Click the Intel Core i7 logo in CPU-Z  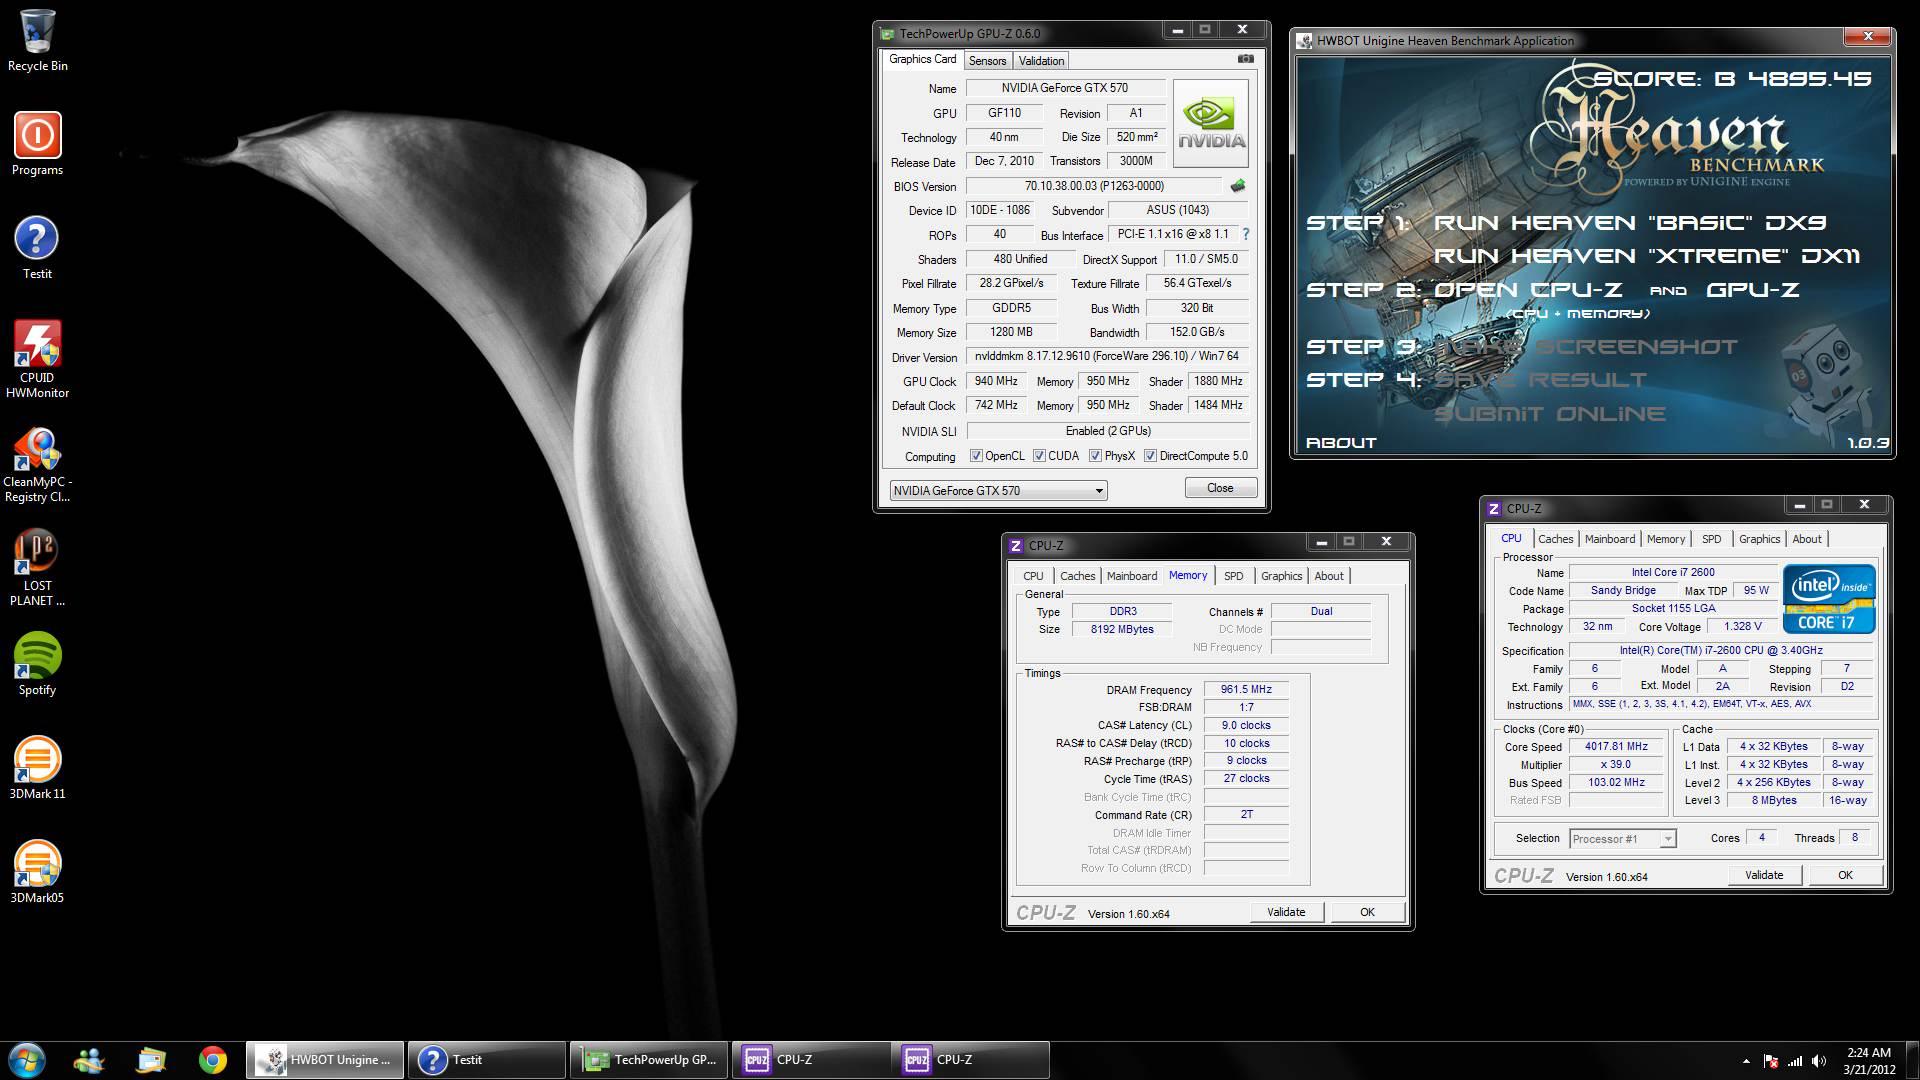click(x=1829, y=599)
